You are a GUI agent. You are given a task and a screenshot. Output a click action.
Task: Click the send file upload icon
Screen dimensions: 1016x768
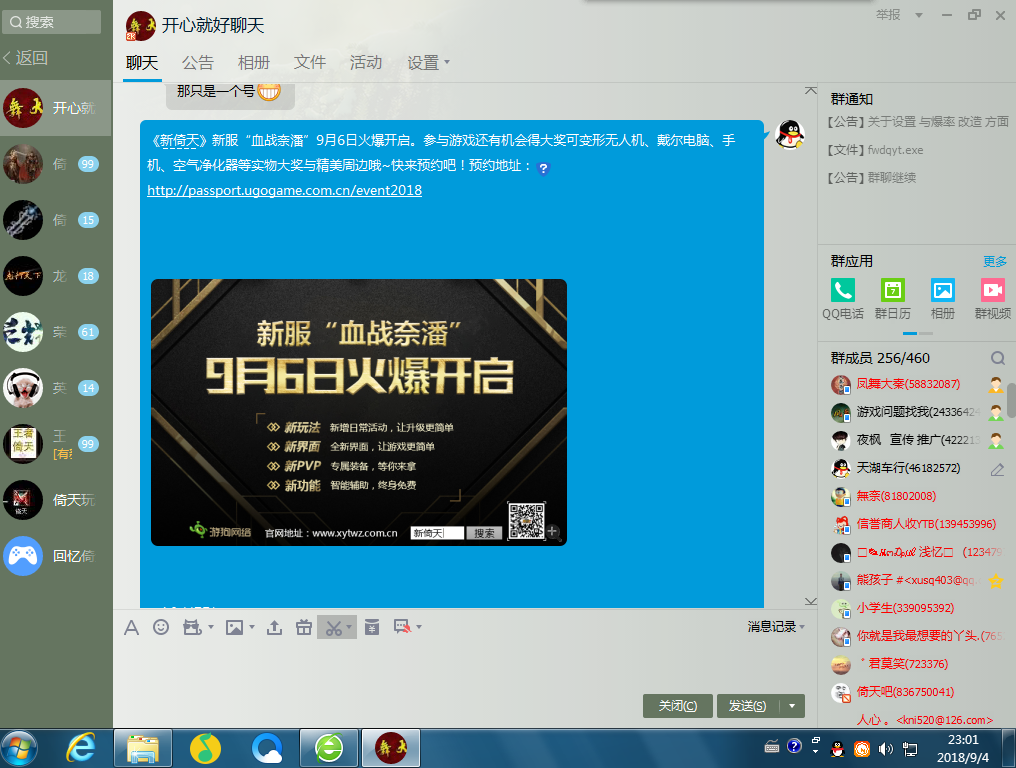coord(275,627)
